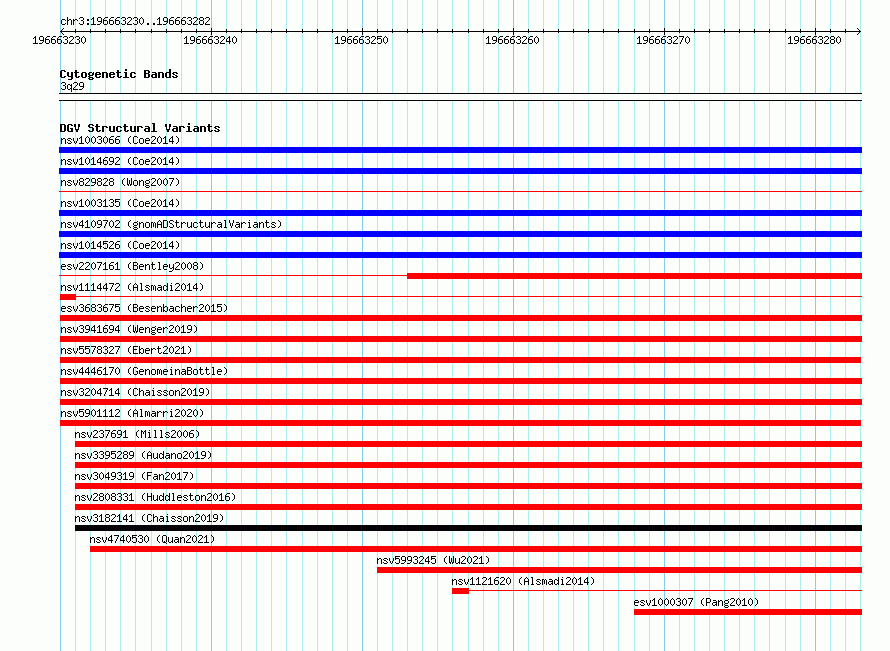The height and width of the screenshot is (651, 890).
Task: Click the nsv1014526 (Coe2014) label
Action: pos(120,245)
